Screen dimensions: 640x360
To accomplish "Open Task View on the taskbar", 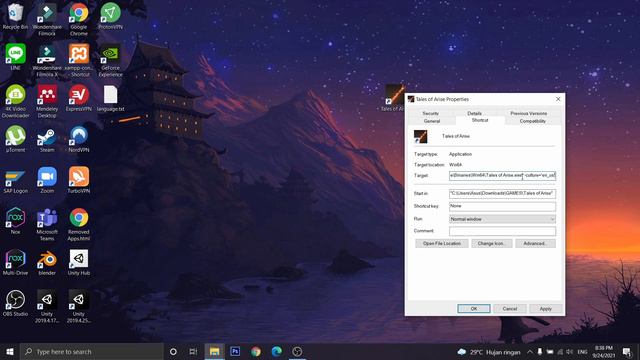I will pos(193,351).
